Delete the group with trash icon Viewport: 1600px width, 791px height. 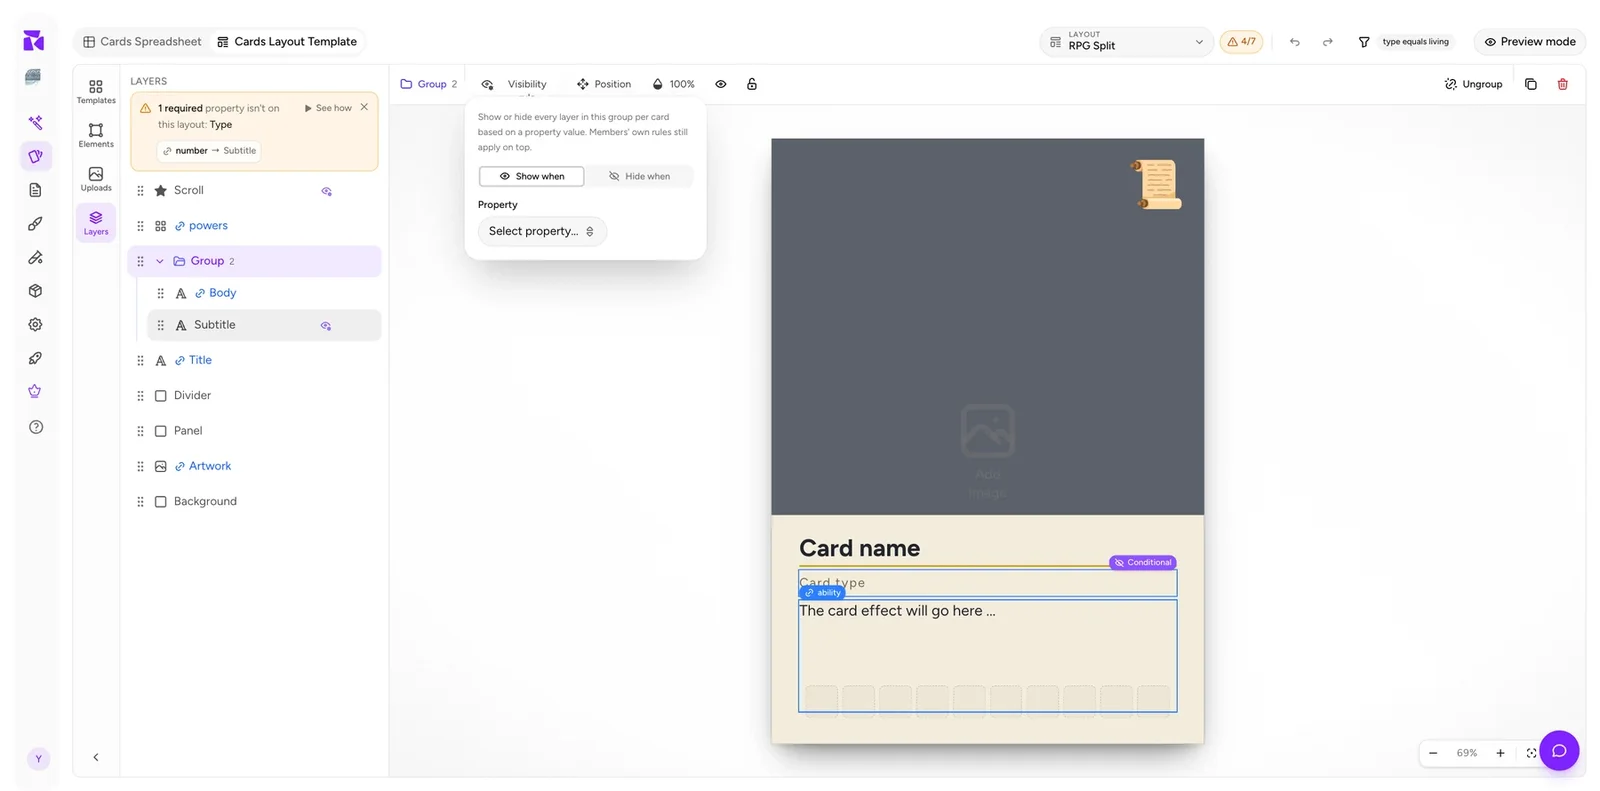(1562, 85)
